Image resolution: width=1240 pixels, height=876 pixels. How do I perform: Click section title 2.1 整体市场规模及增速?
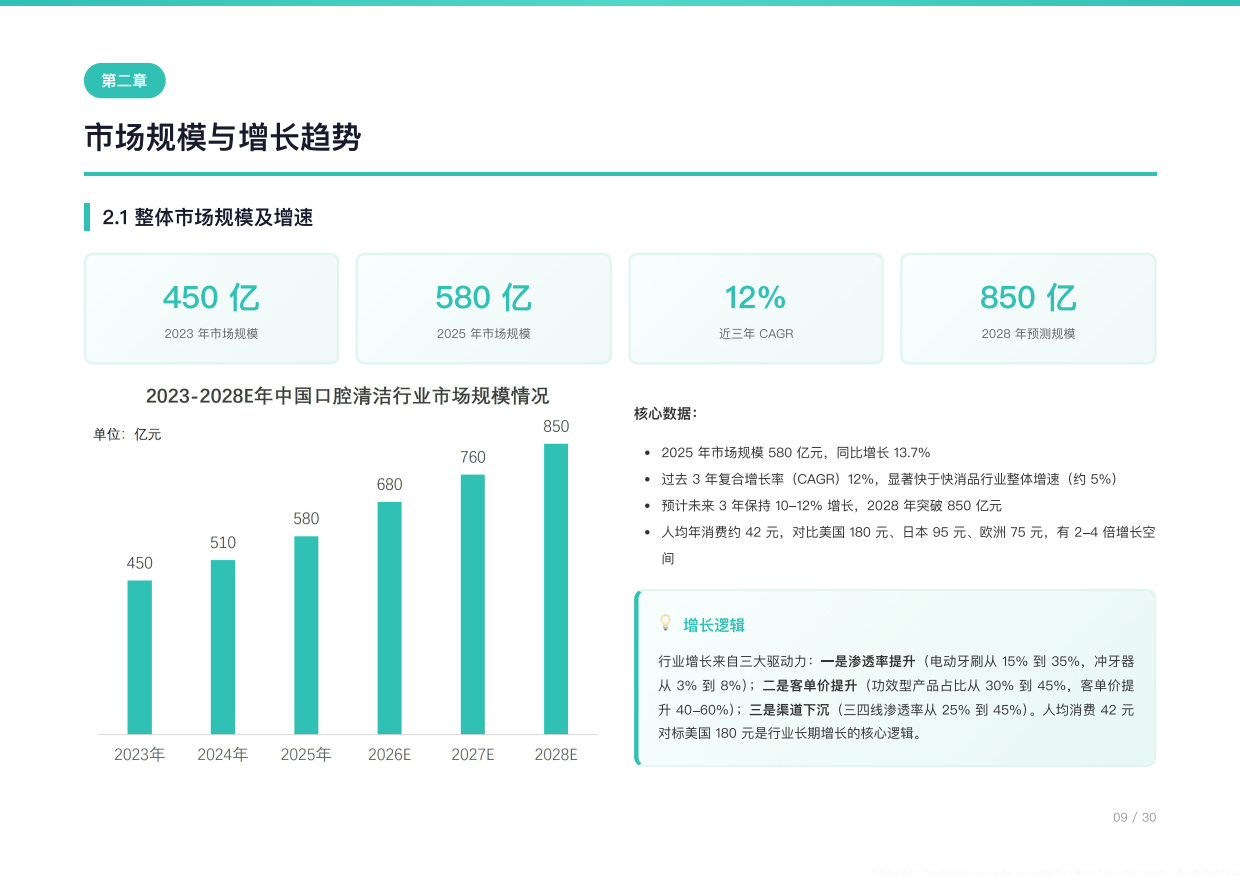208,217
